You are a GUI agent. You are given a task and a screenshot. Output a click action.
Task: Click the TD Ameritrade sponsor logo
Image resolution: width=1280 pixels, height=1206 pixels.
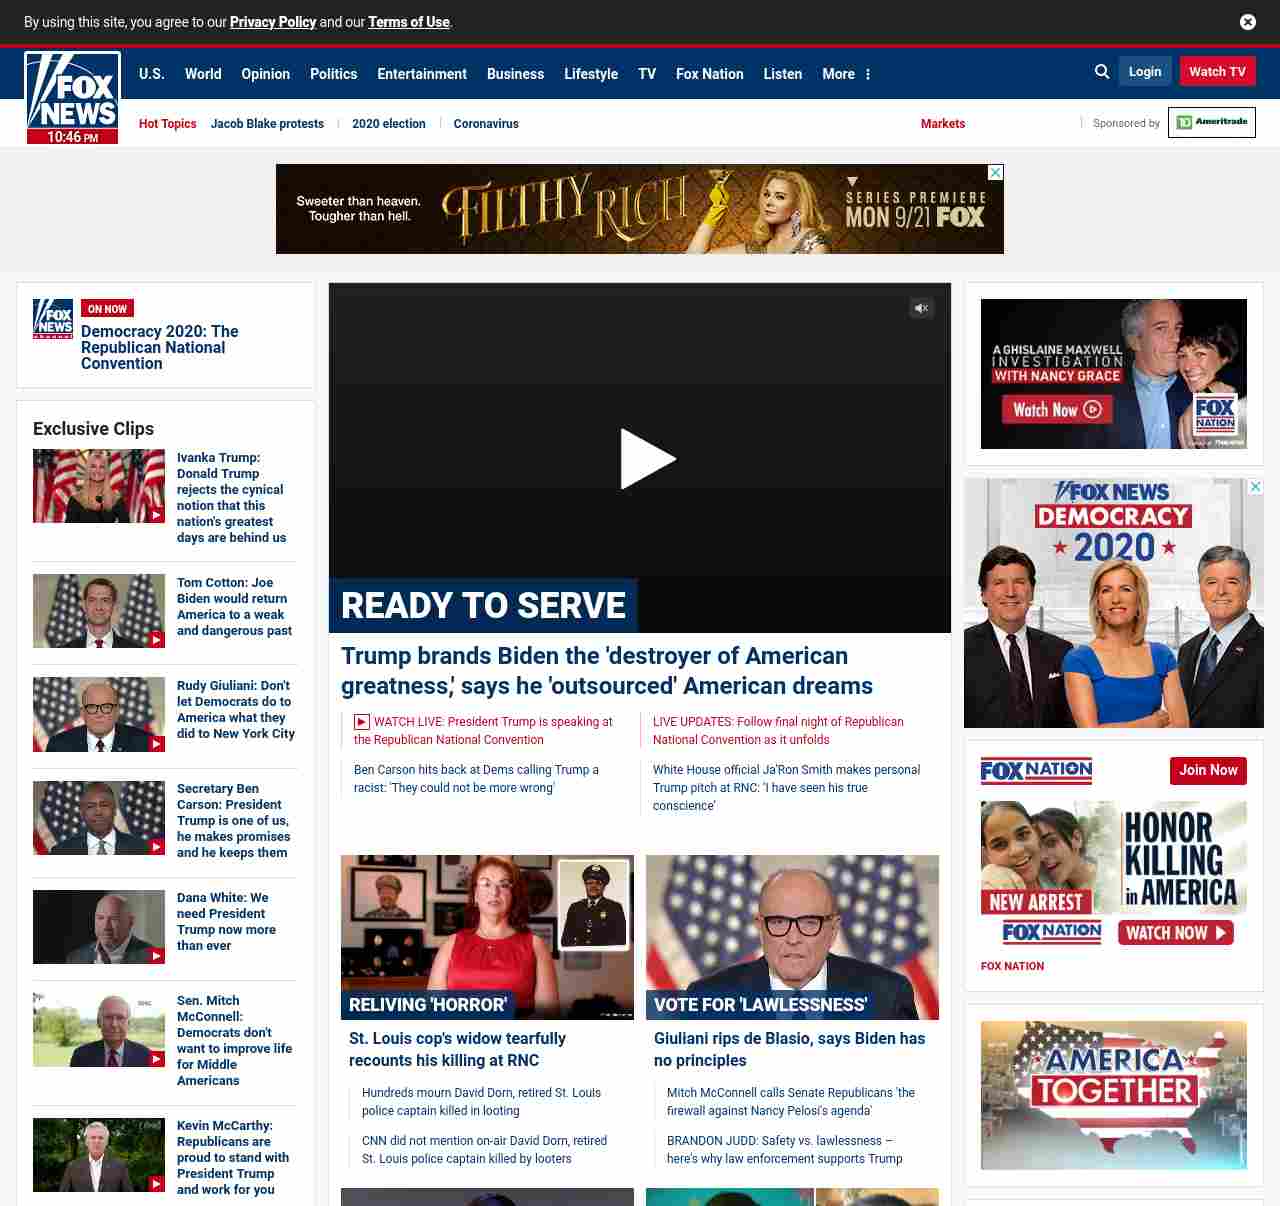(x=1211, y=122)
